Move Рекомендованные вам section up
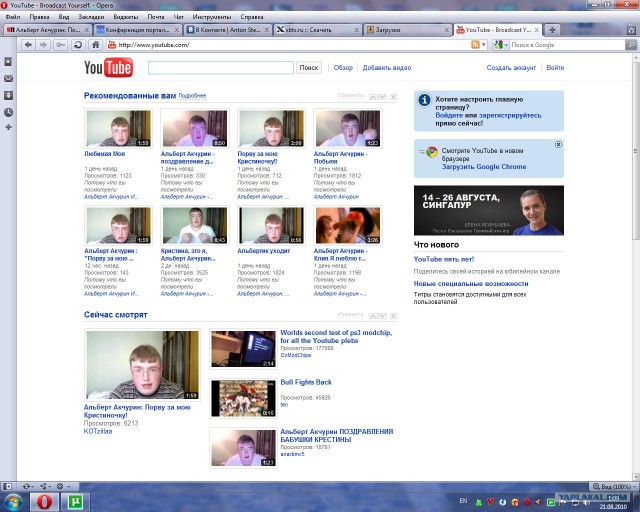 point(373,97)
